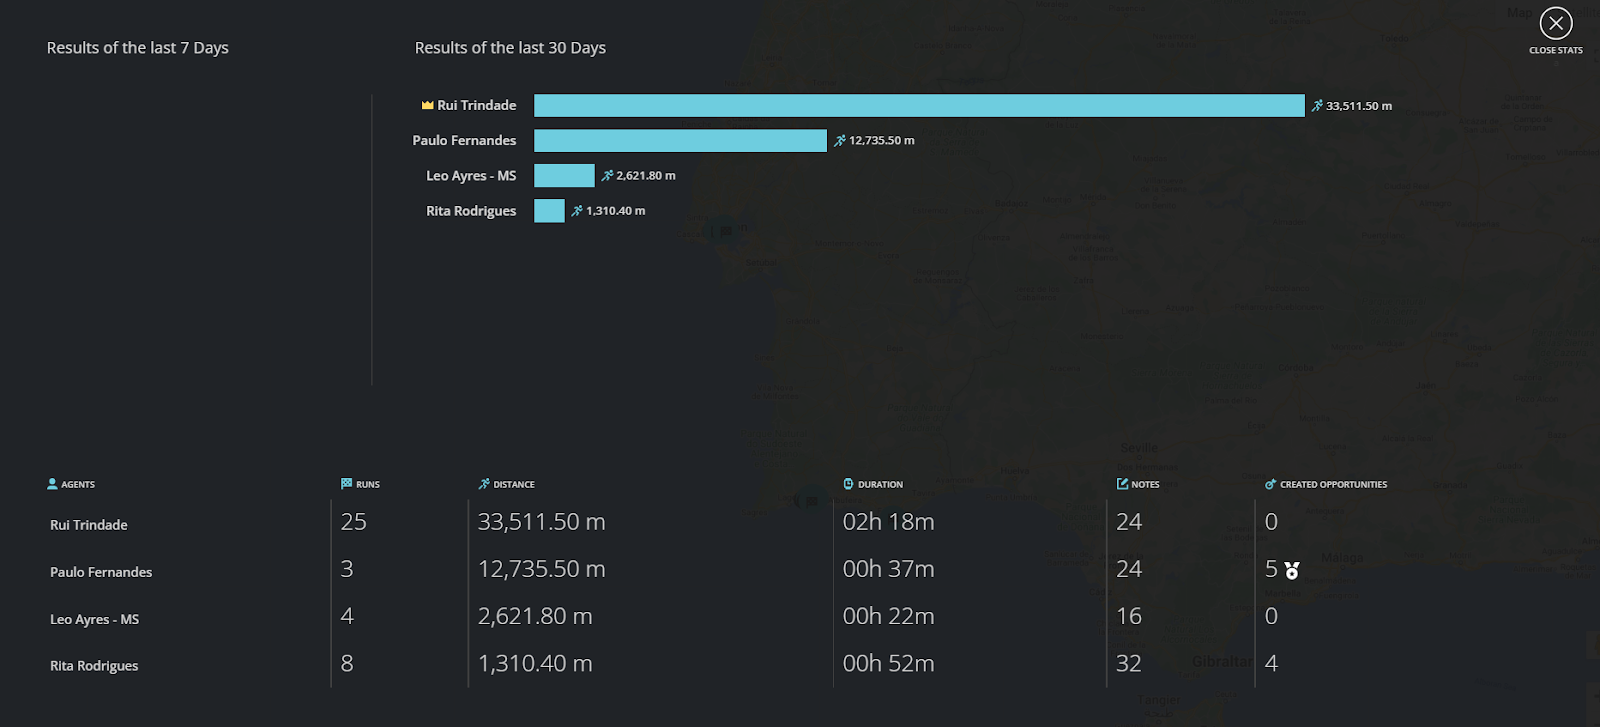Click the 8 runs value for Rita Rodrigues

tap(347, 663)
